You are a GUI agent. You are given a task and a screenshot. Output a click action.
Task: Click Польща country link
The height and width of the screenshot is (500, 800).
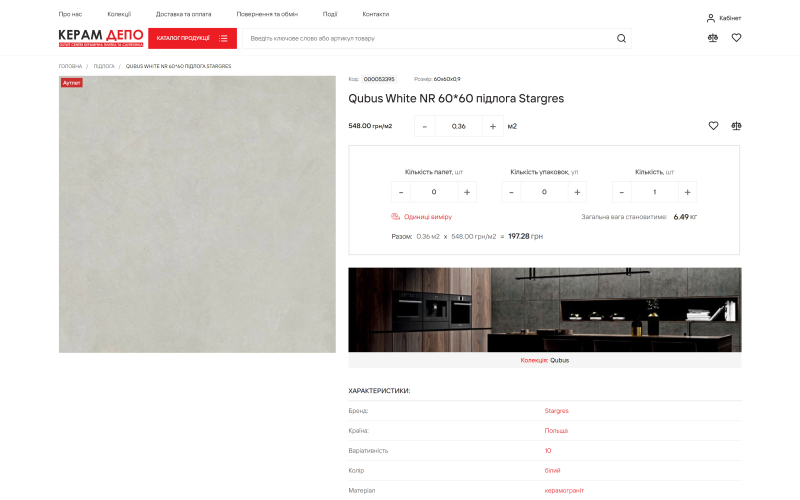click(556, 431)
